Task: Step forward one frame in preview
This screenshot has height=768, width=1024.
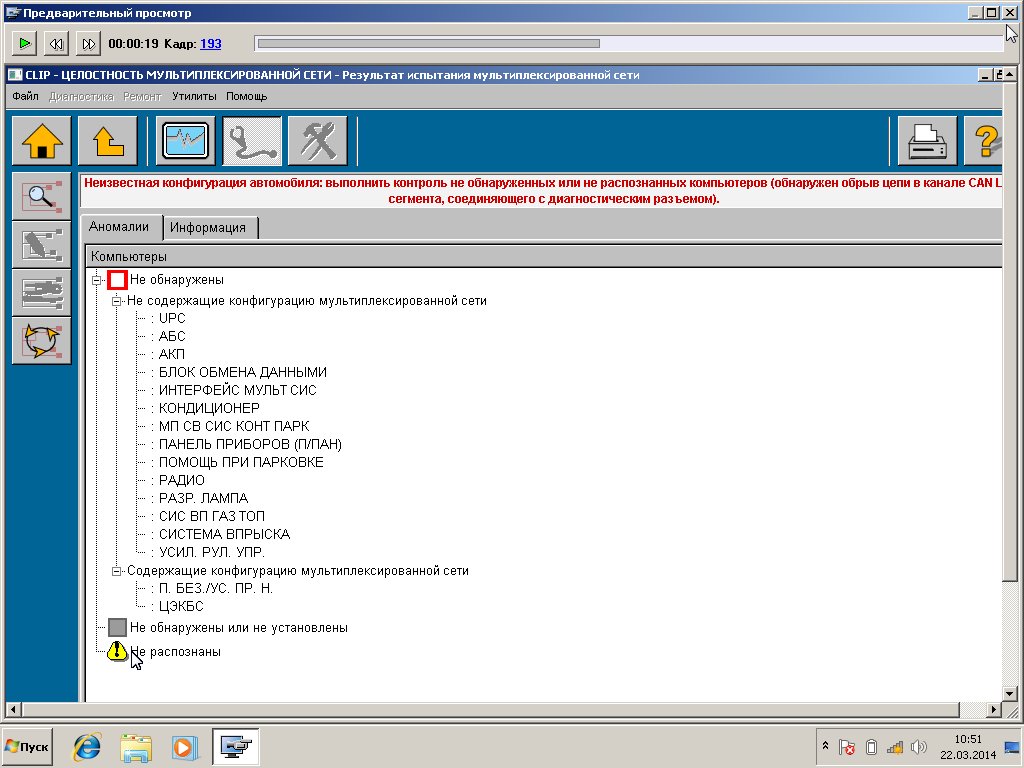Action: [x=88, y=44]
